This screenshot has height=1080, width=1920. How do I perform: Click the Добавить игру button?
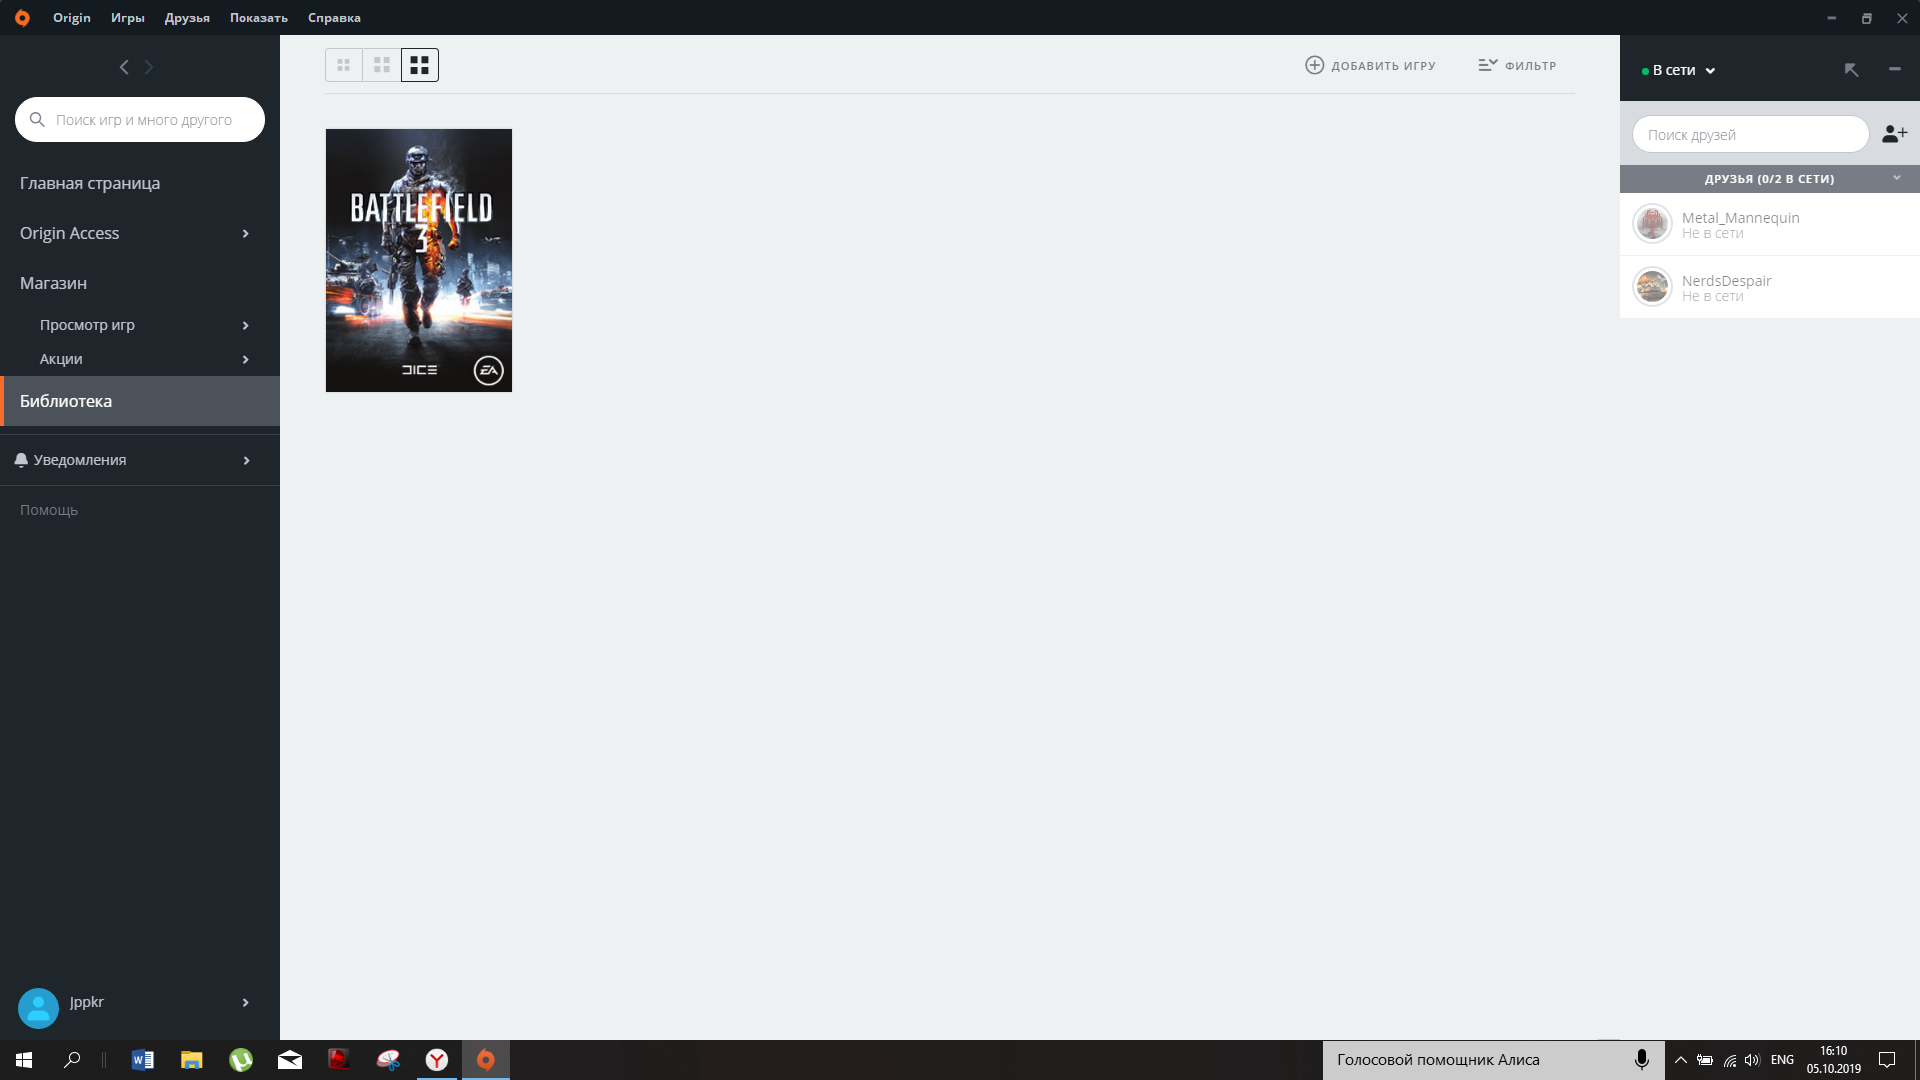1370,65
